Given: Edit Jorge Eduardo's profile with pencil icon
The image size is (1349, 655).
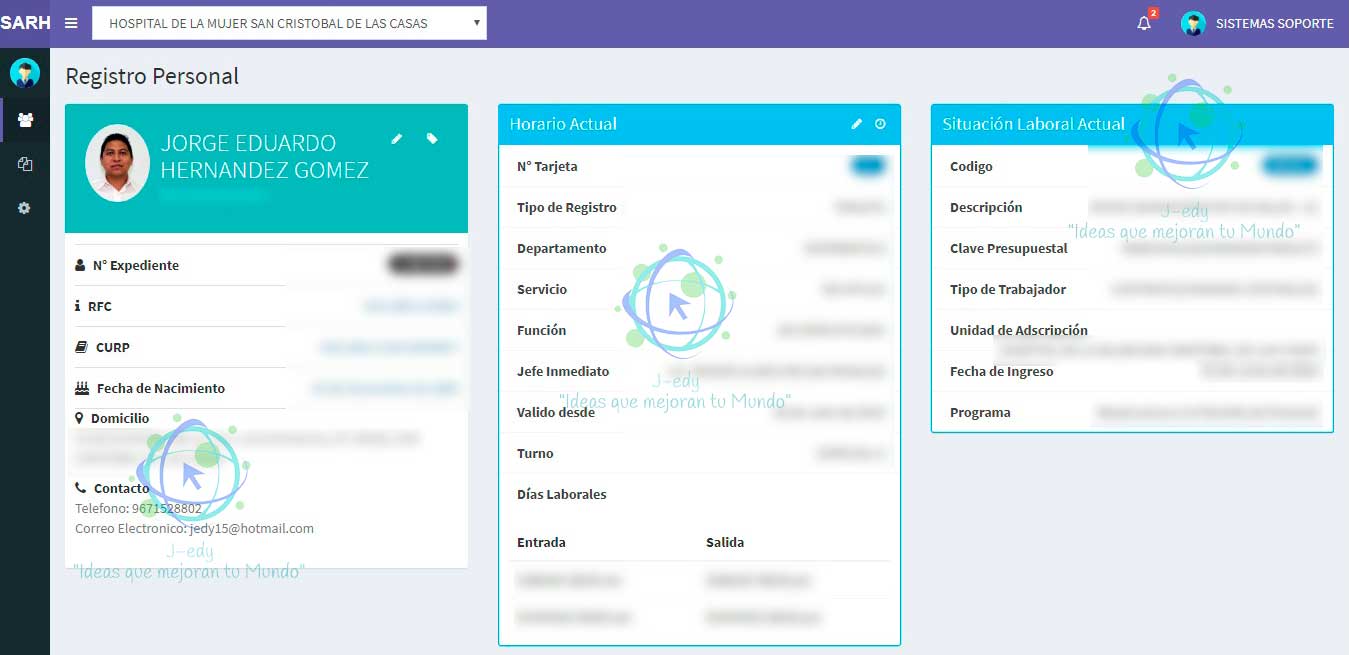Looking at the screenshot, I should tap(397, 139).
